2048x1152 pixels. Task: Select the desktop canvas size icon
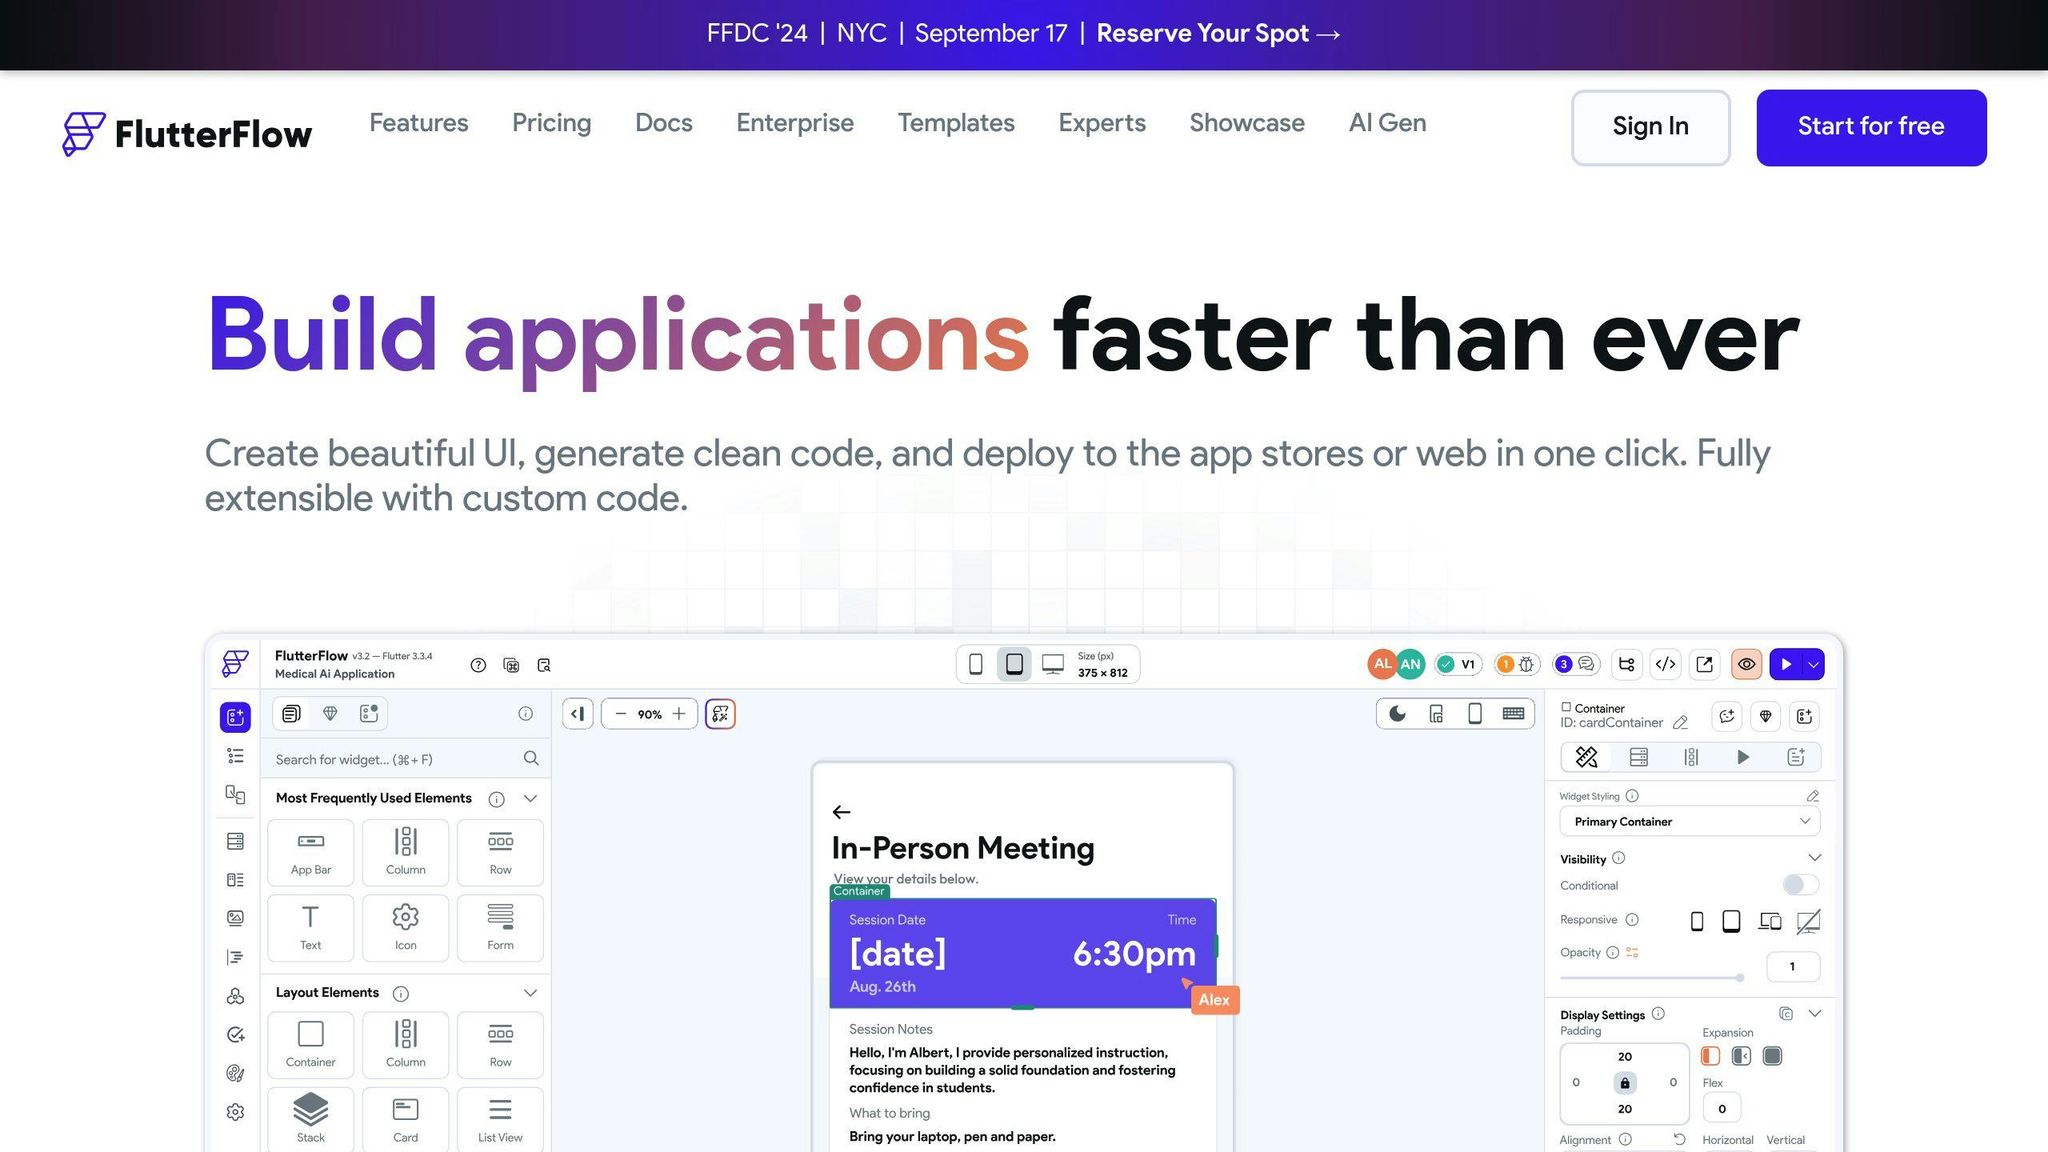[x=1052, y=664]
